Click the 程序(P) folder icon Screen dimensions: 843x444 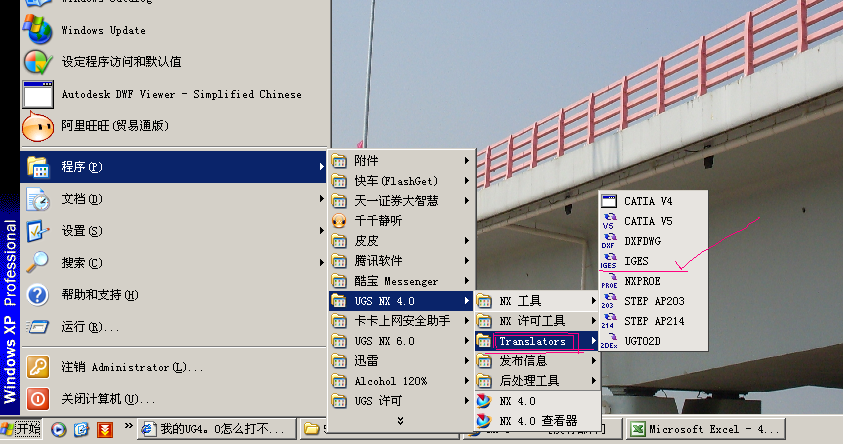pyautogui.click(x=38, y=167)
